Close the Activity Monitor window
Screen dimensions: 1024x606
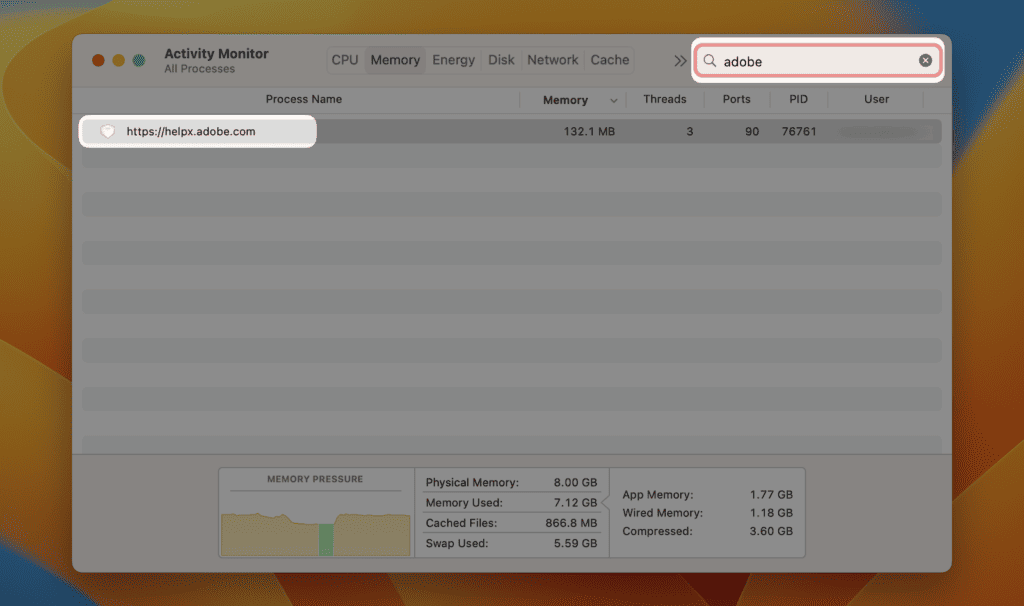(98, 60)
